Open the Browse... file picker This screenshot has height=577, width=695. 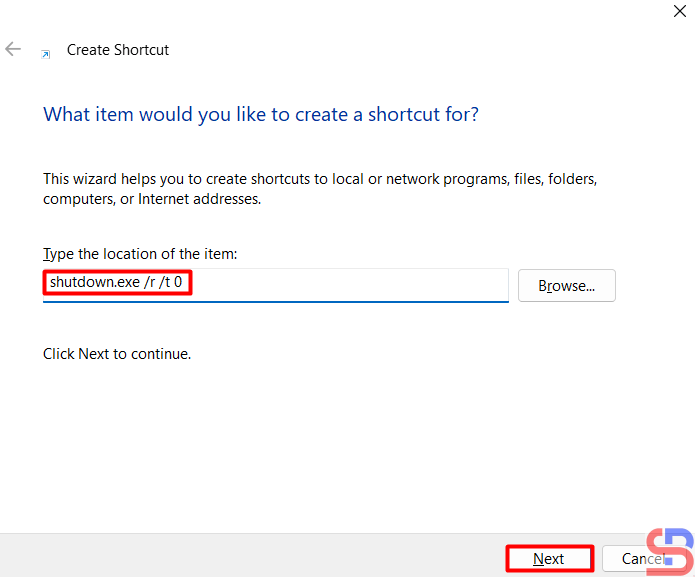[x=566, y=286]
